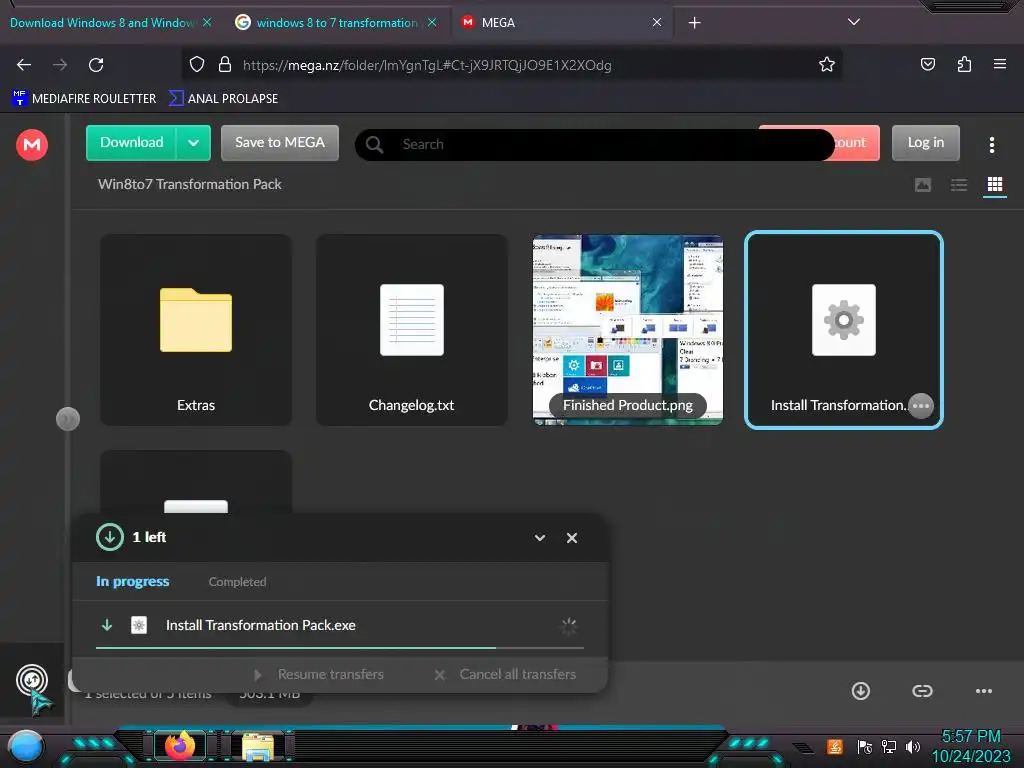The width and height of the screenshot is (1024, 768).
Task: Open the MEDIAFIRE ROULETTER bookmark
Action: click(84, 99)
